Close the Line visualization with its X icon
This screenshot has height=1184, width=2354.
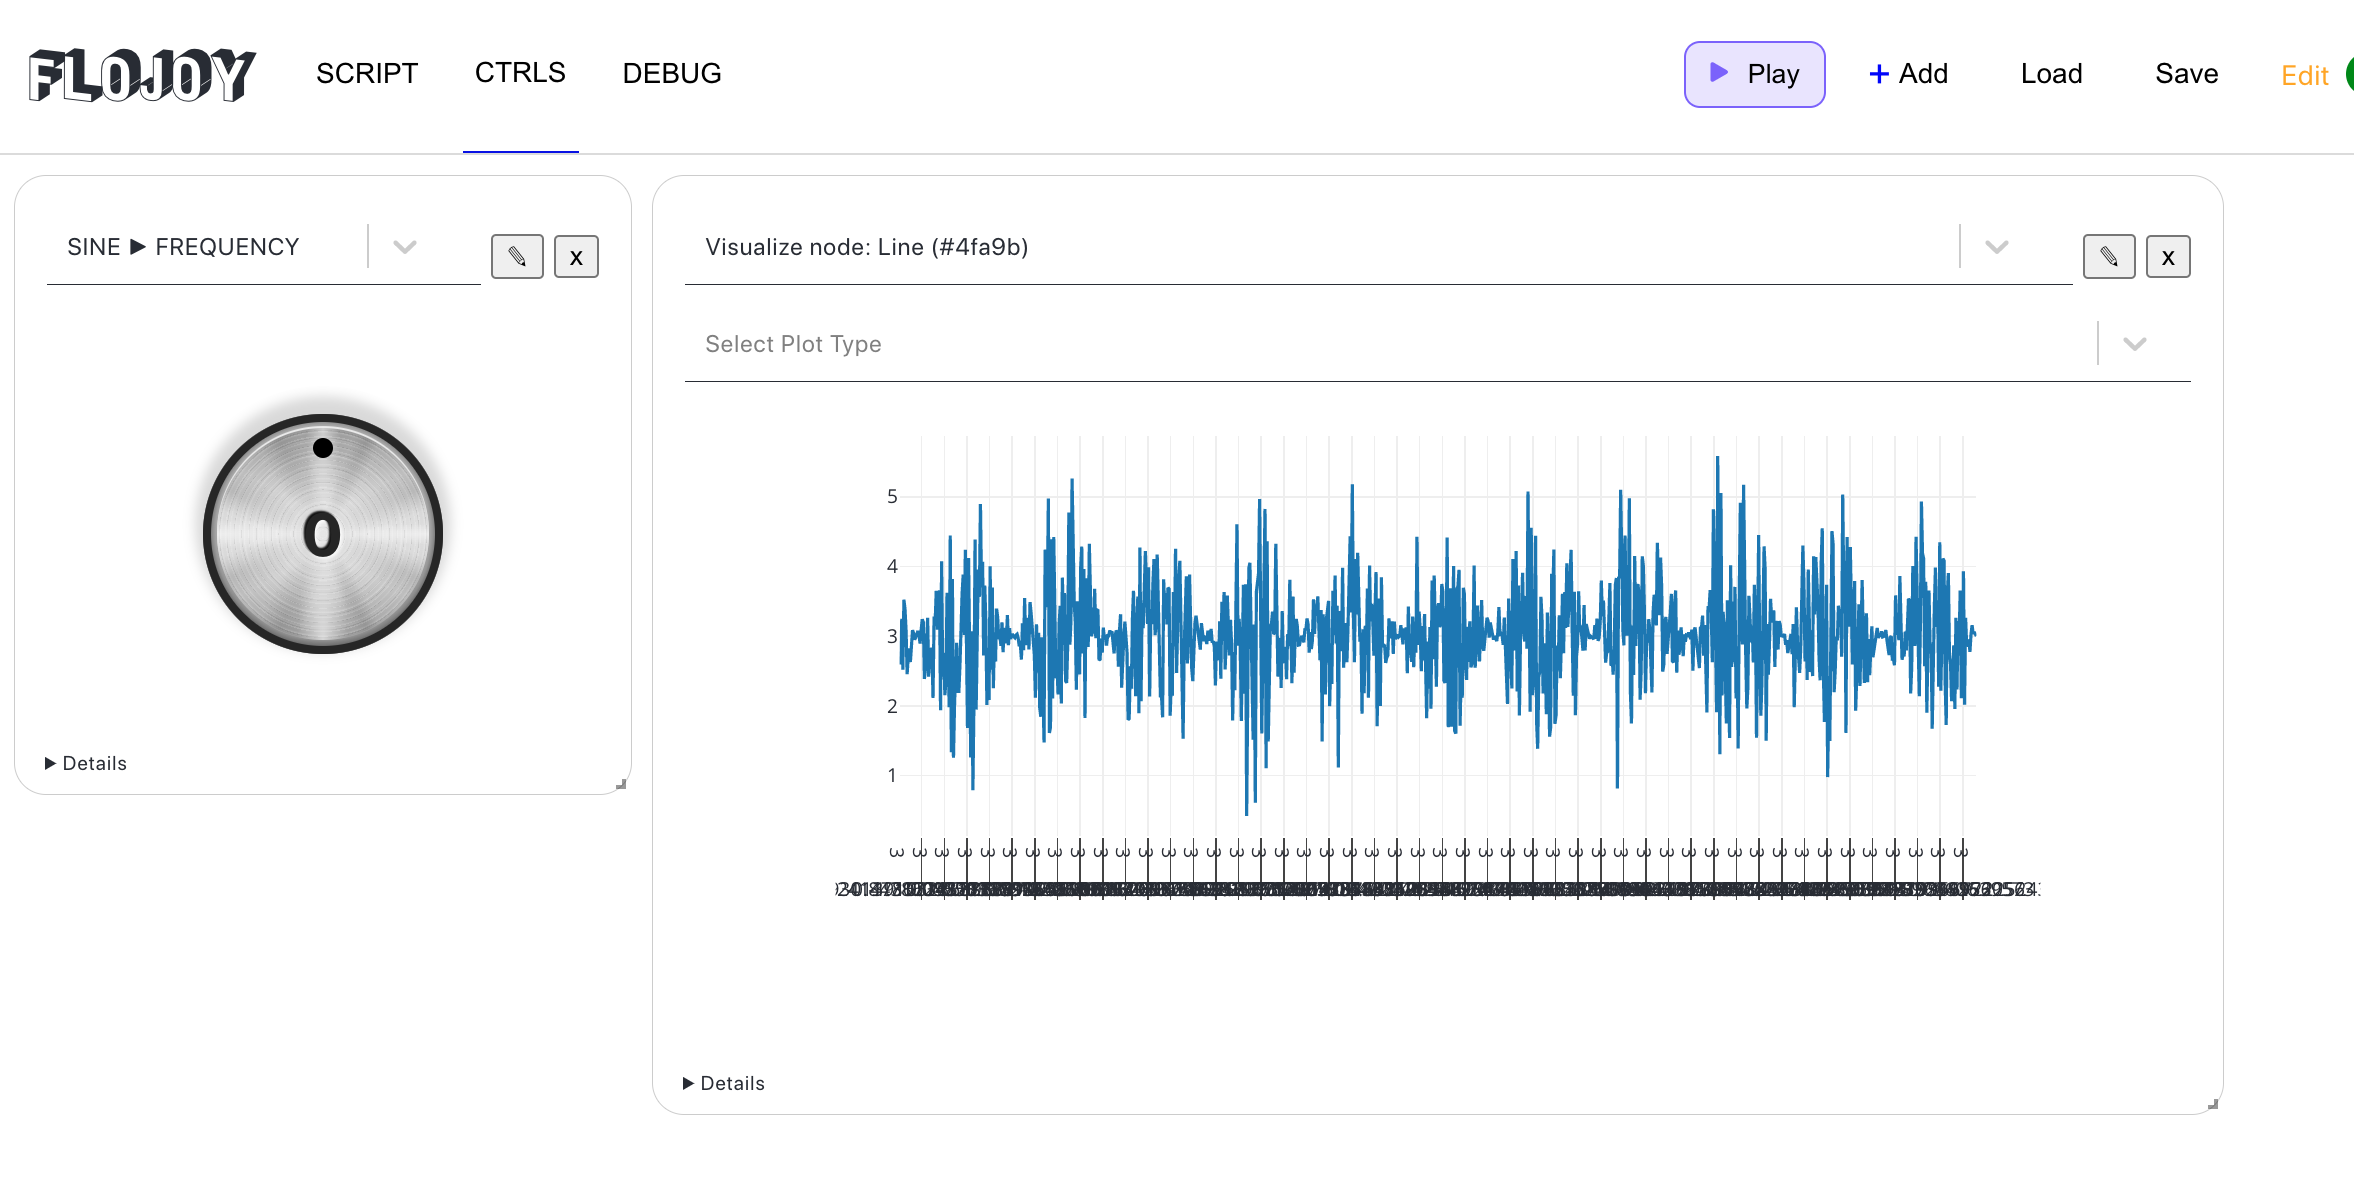pyautogui.click(x=2168, y=257)
